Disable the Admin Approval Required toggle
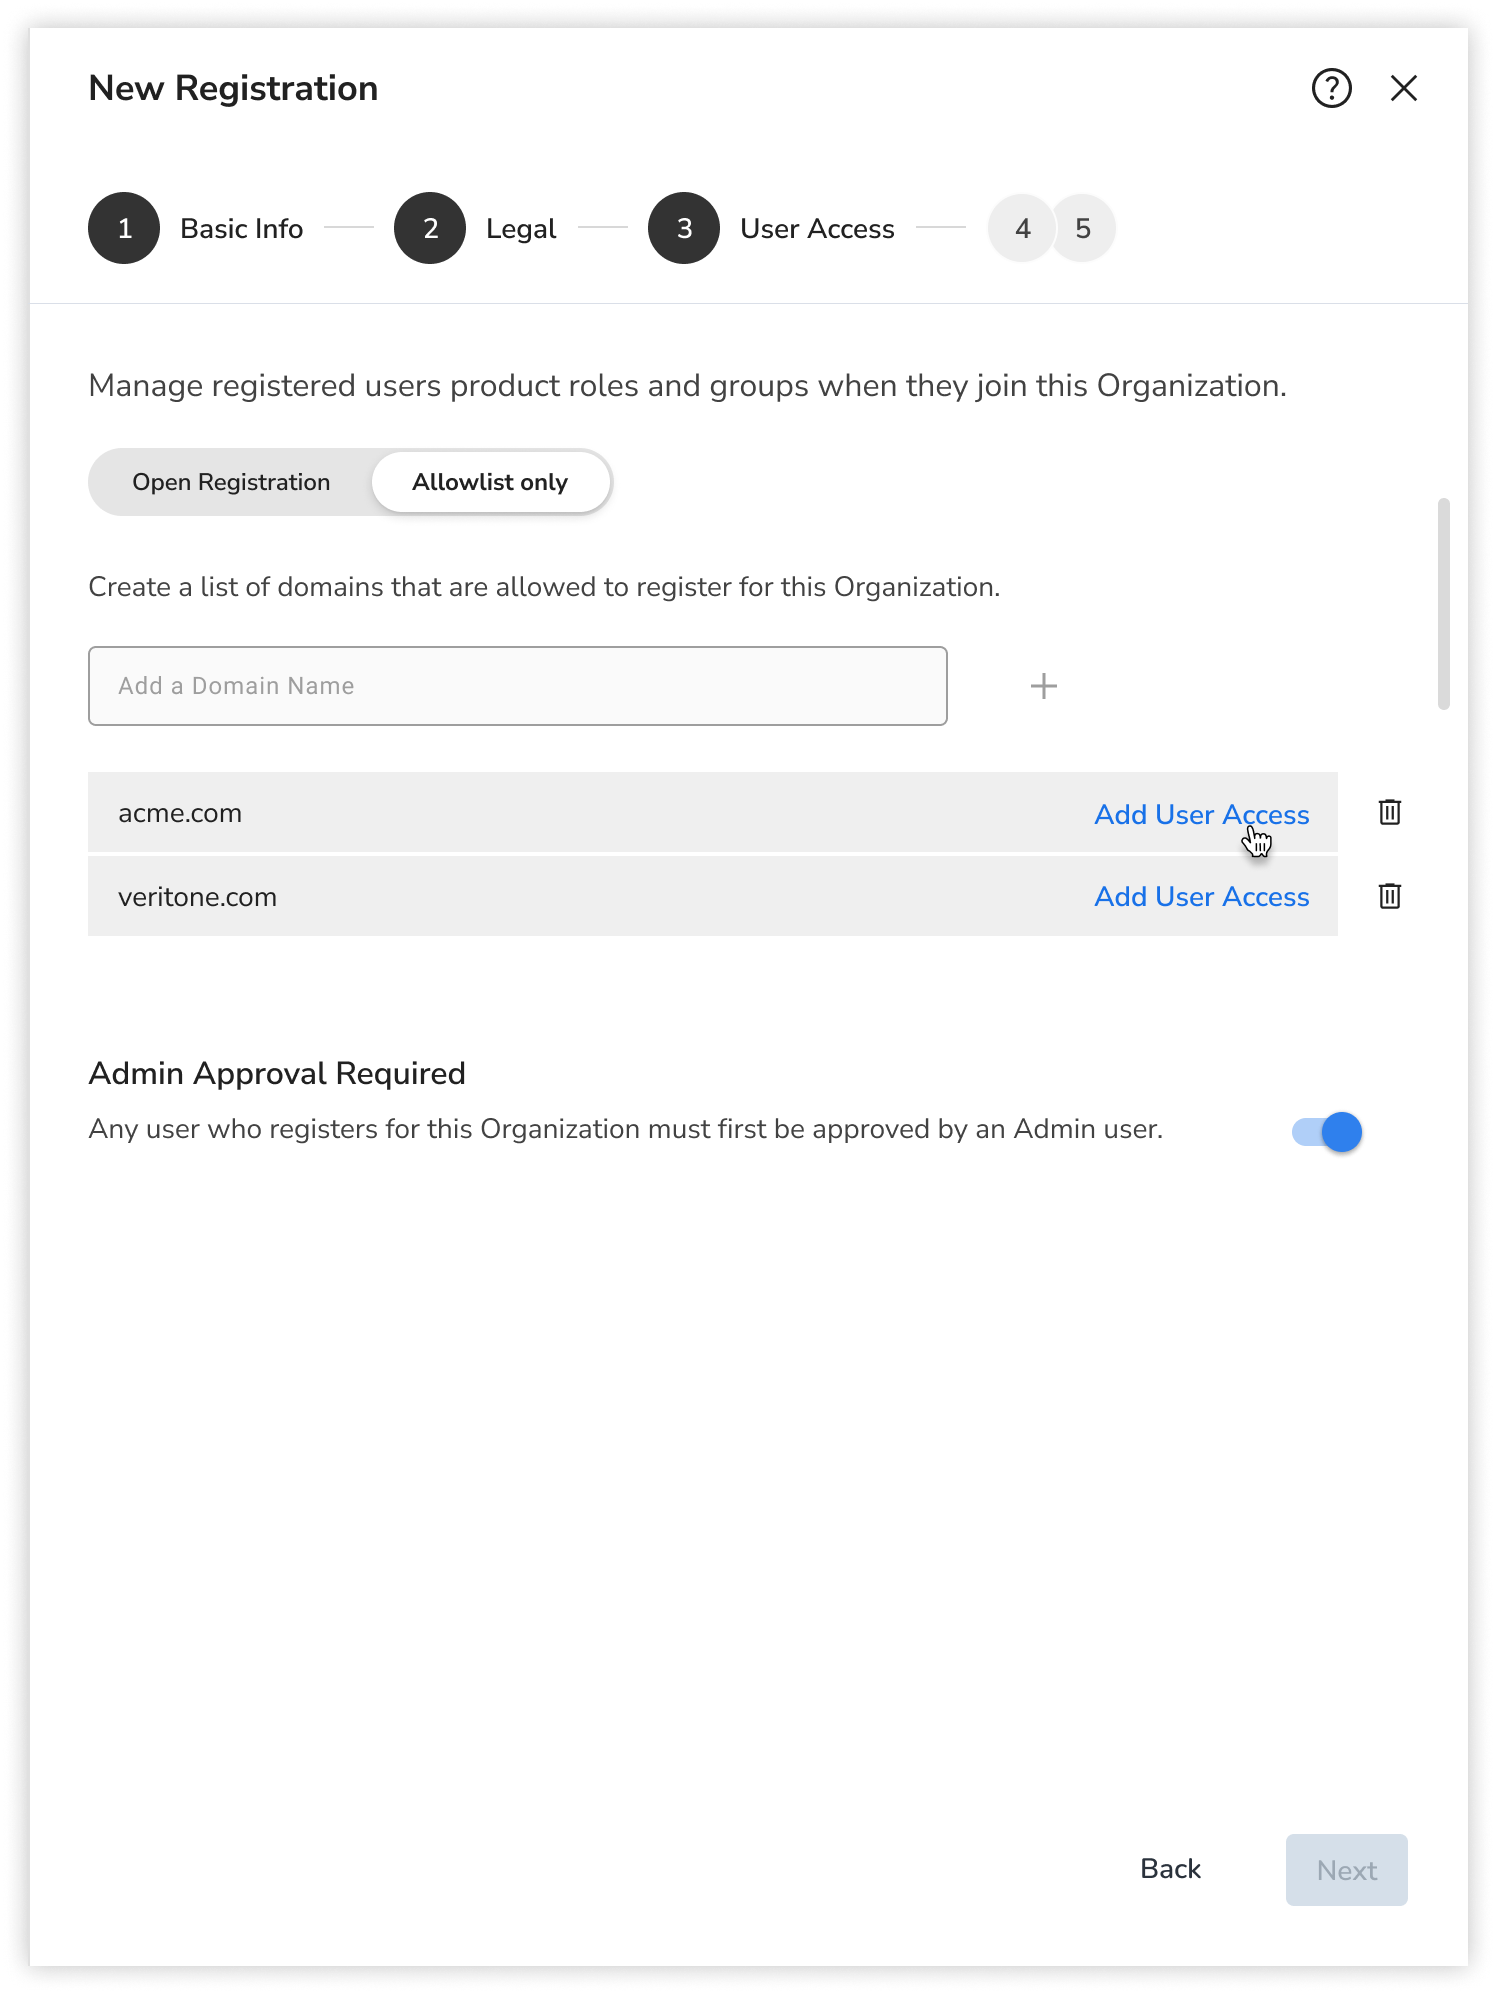 (x=1326, y=1131)
